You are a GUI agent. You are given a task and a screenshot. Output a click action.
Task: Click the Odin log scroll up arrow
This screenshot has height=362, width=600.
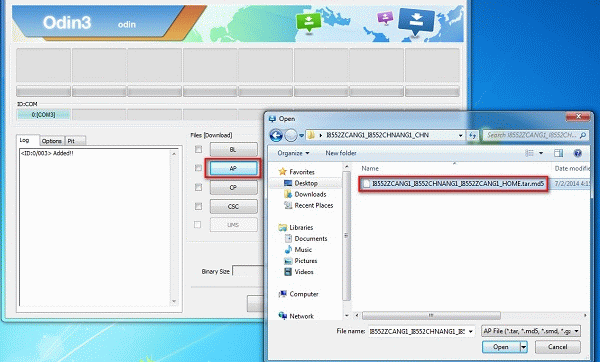point(174,154)
